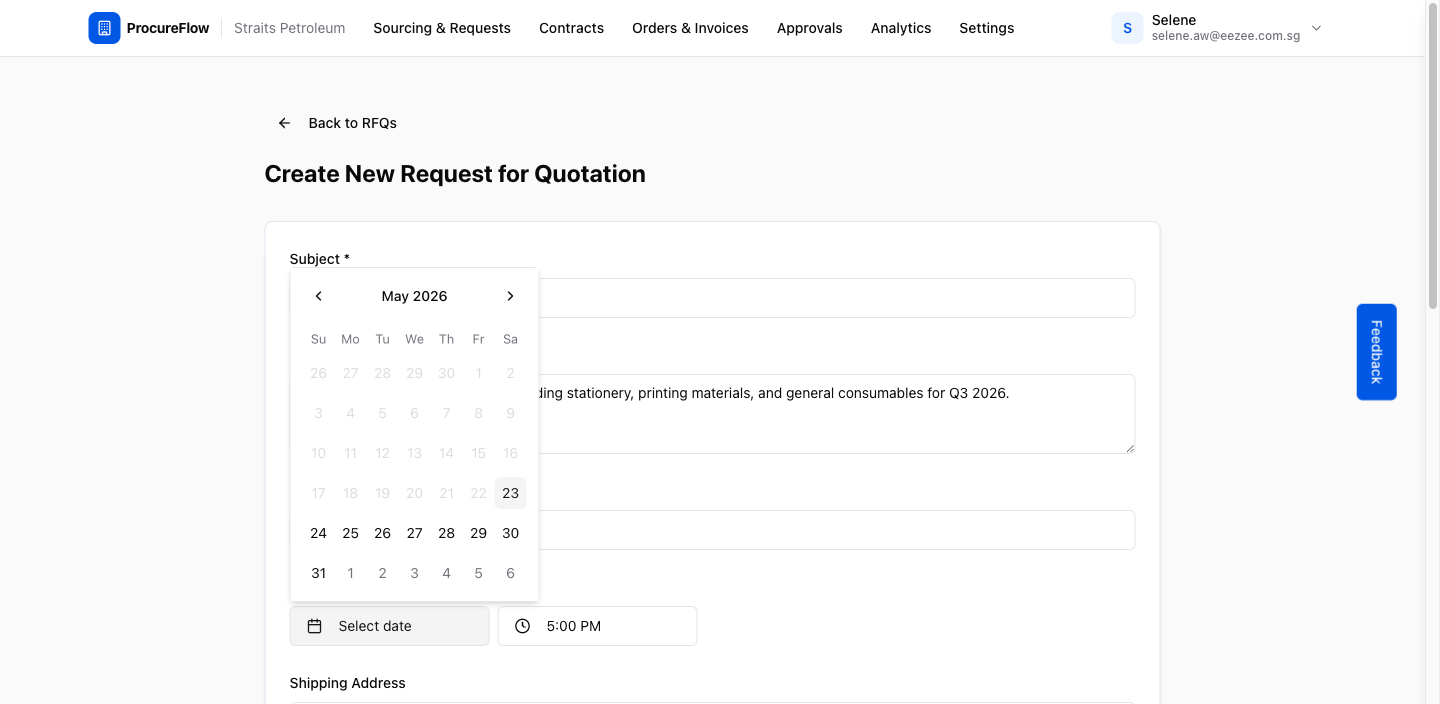Click the Straits Petroleum organization name
1440x704 pixels.
click(x=290, y=28)
